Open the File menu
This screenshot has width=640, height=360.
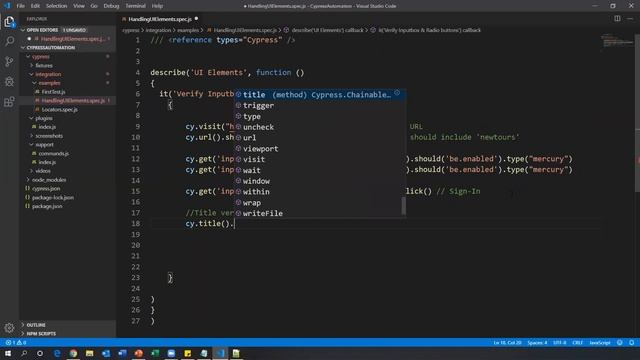tap(20, 6)
